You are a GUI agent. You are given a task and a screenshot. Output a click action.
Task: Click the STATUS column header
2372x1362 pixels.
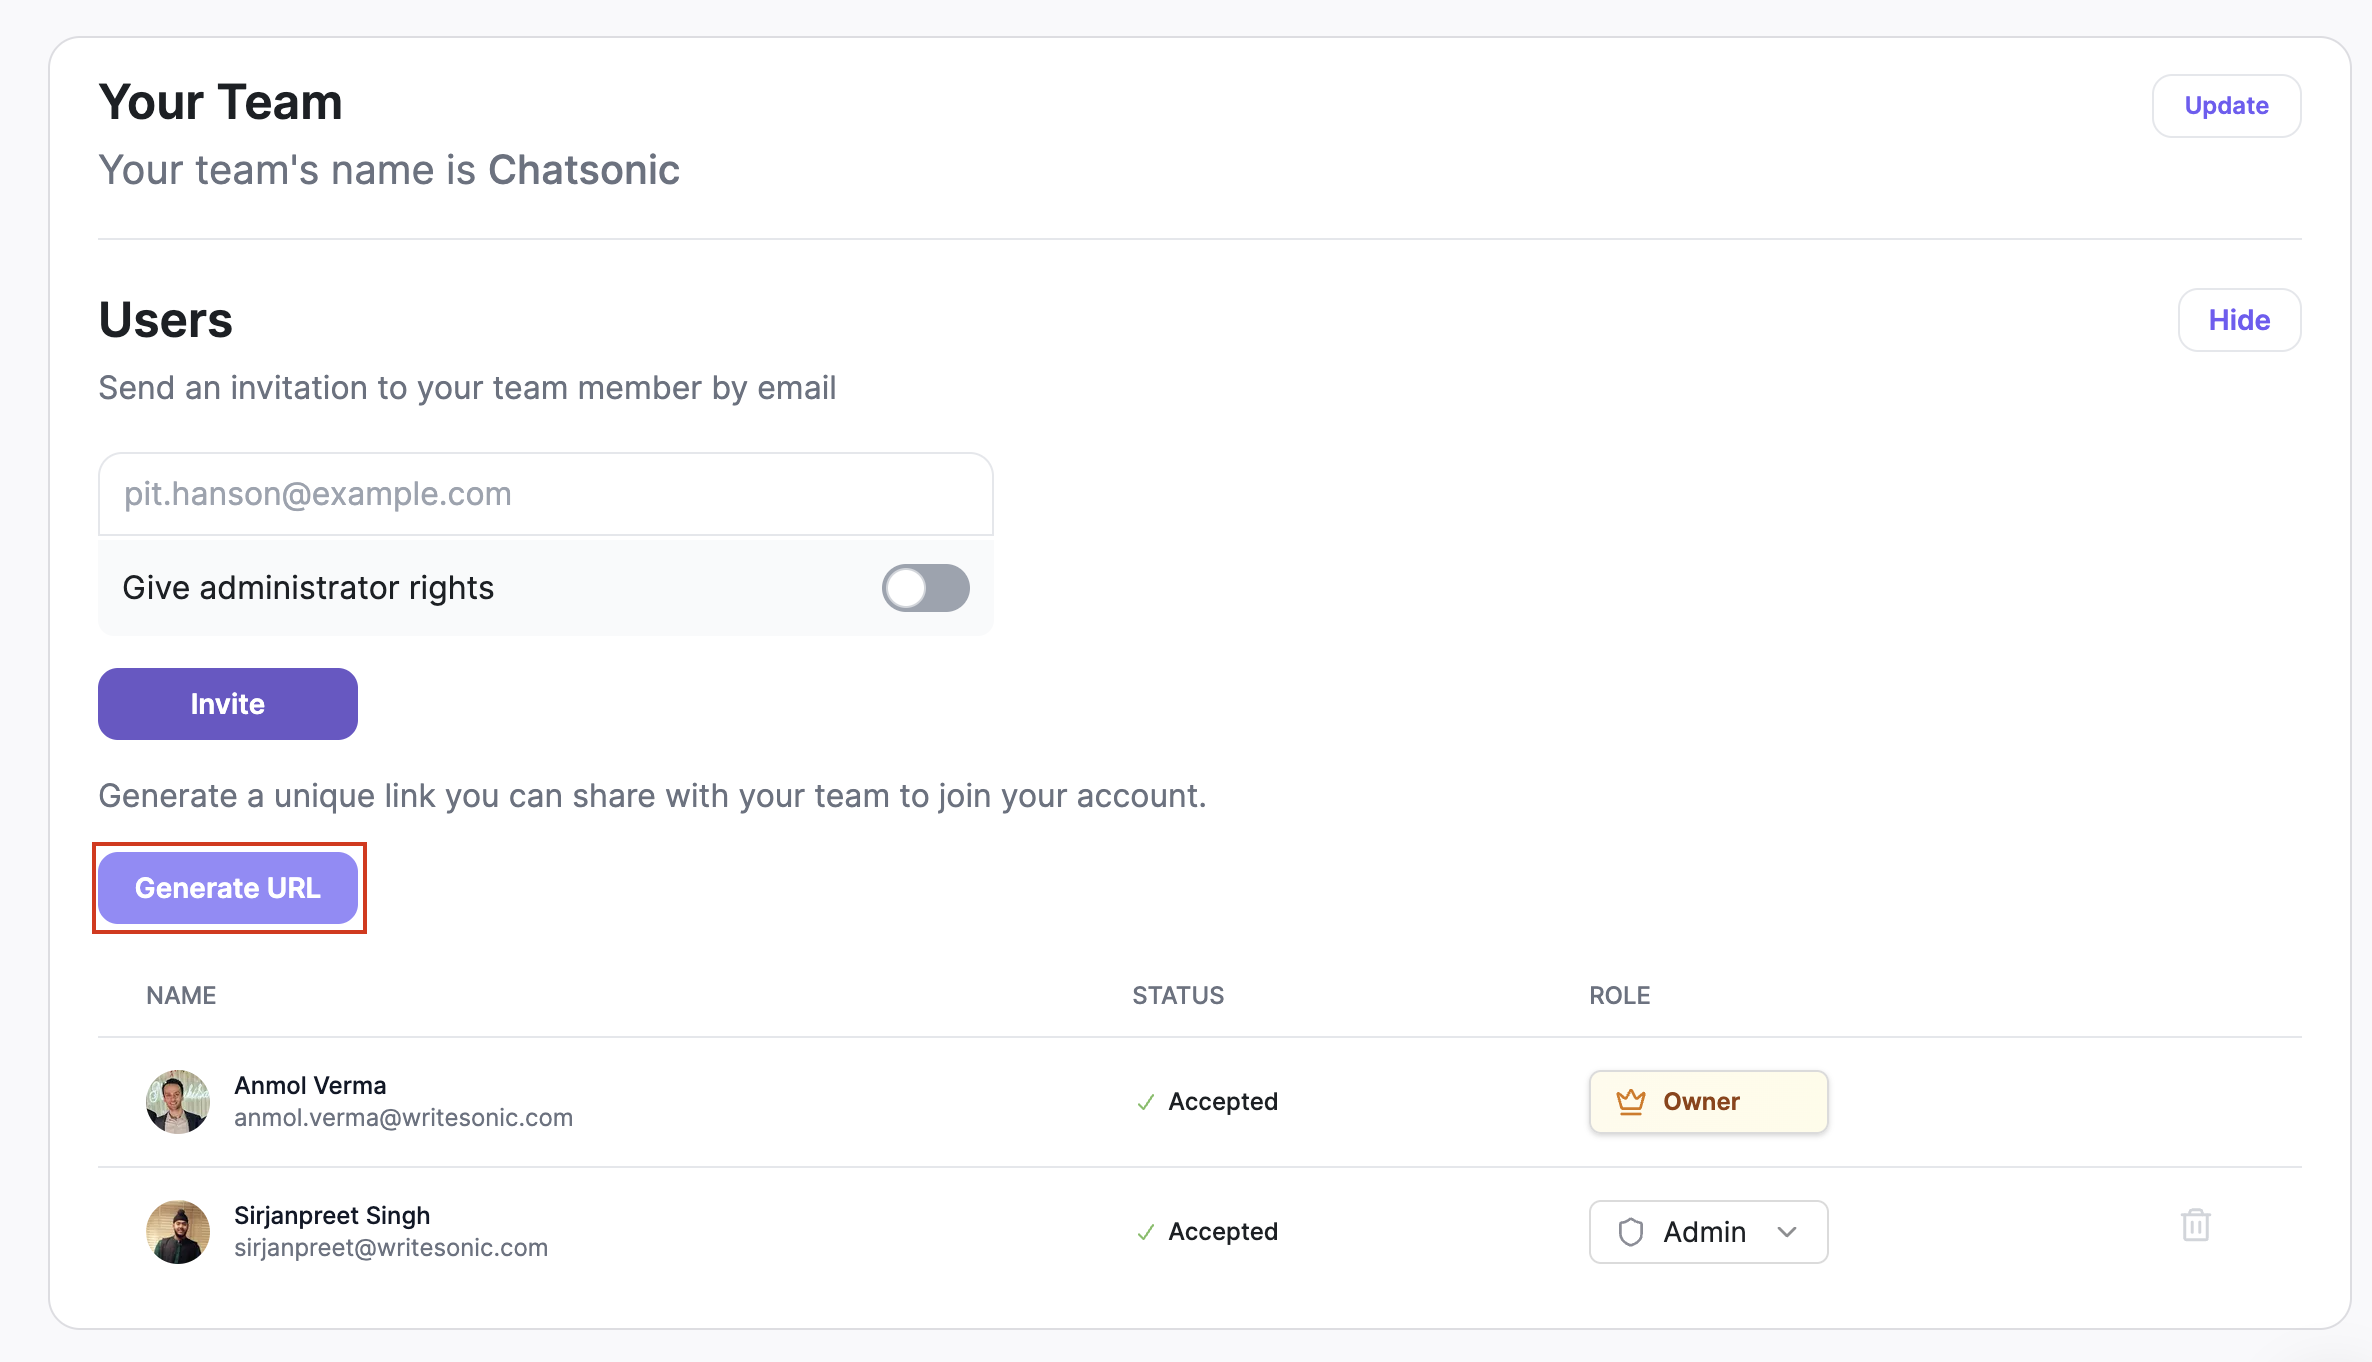point(1178,995)
